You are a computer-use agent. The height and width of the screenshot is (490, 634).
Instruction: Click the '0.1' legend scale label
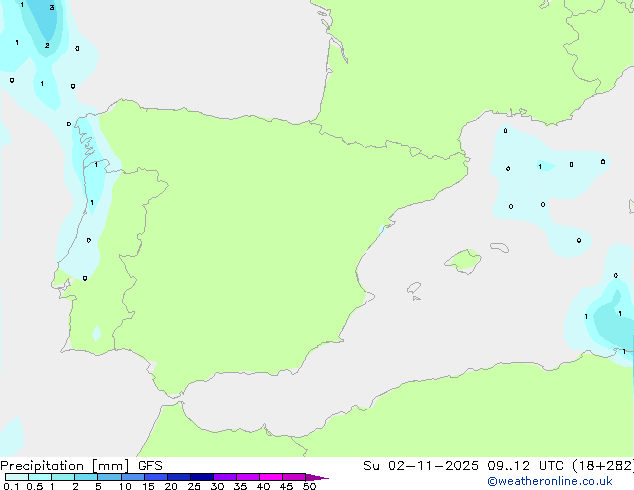(11, 486)
